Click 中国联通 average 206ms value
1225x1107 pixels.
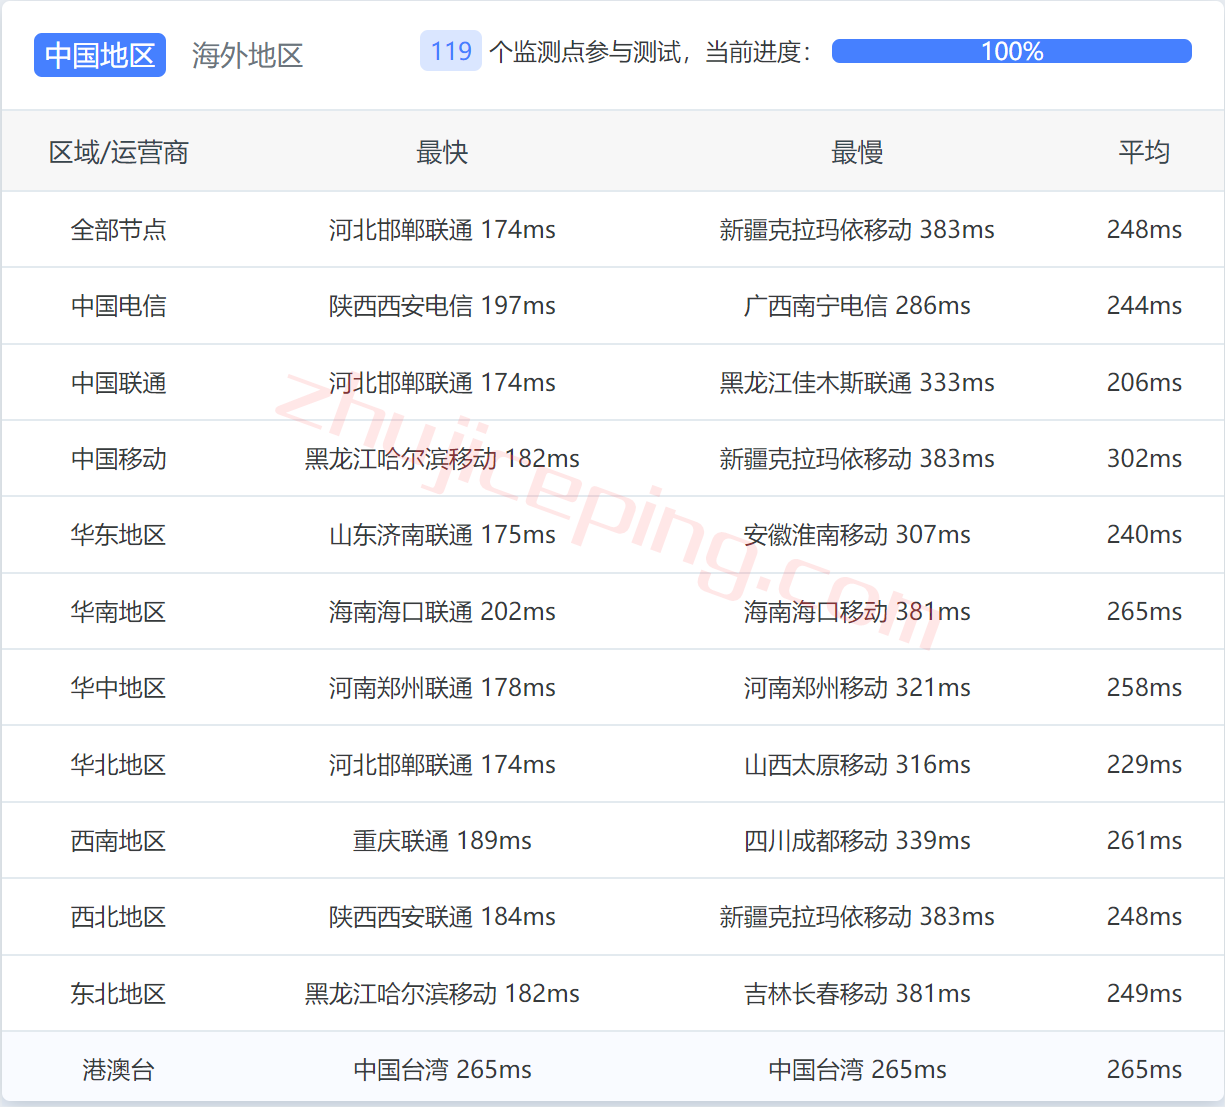coord(1144,382)
